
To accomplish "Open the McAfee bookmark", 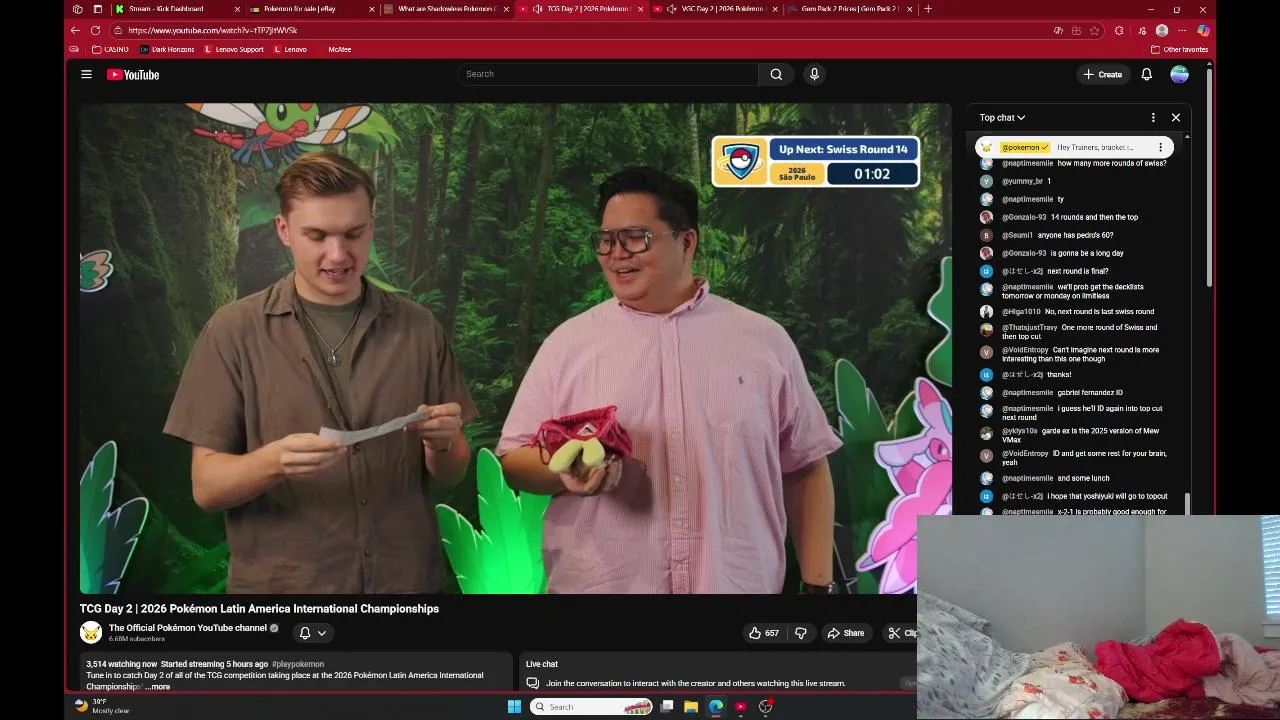I will pos(339,49).
